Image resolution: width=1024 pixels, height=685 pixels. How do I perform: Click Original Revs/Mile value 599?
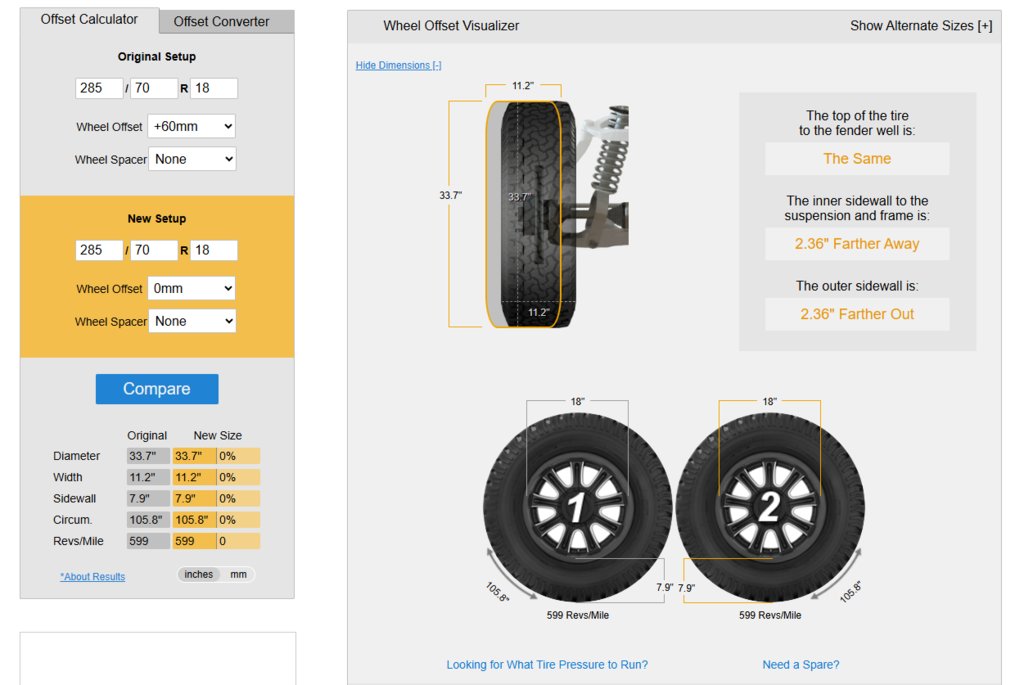click(148, 541)
